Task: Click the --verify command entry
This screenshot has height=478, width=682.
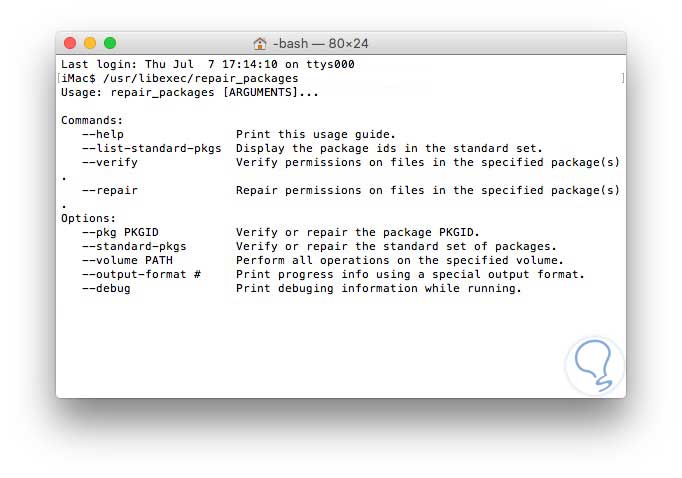Action: click(110, 162)
